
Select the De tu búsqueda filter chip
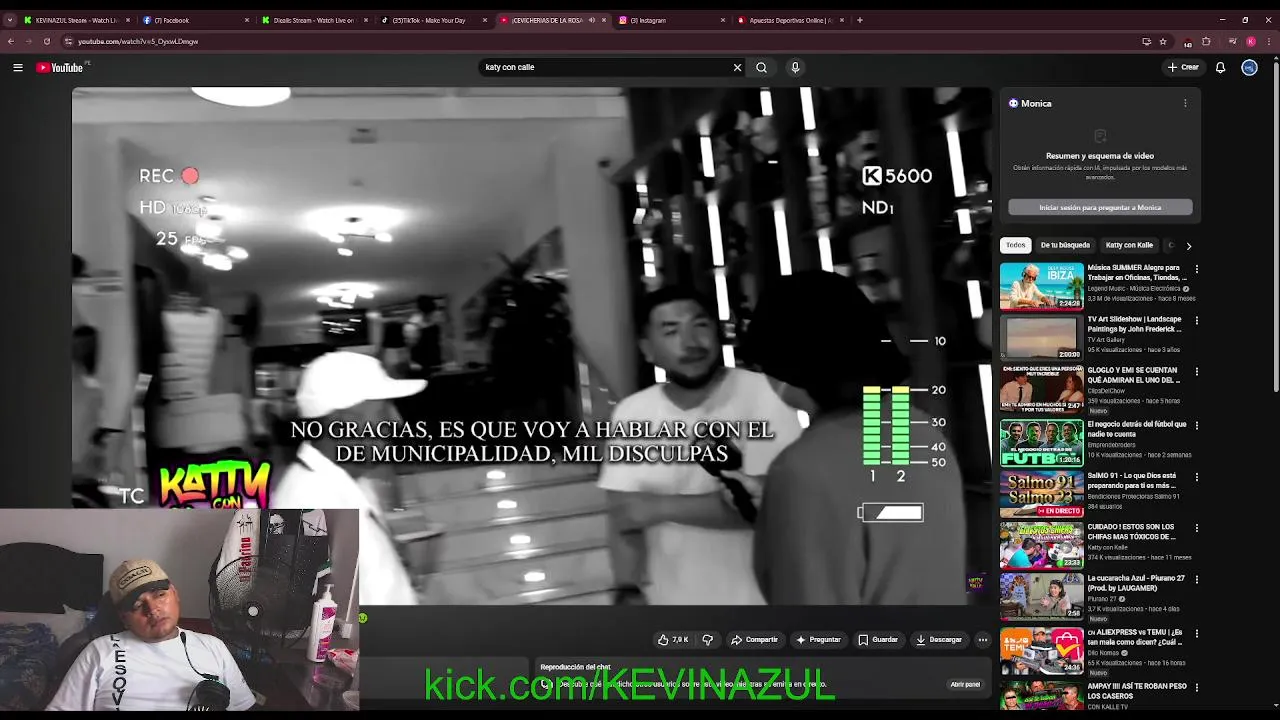pyautogui.click(x=1065, y=245)
